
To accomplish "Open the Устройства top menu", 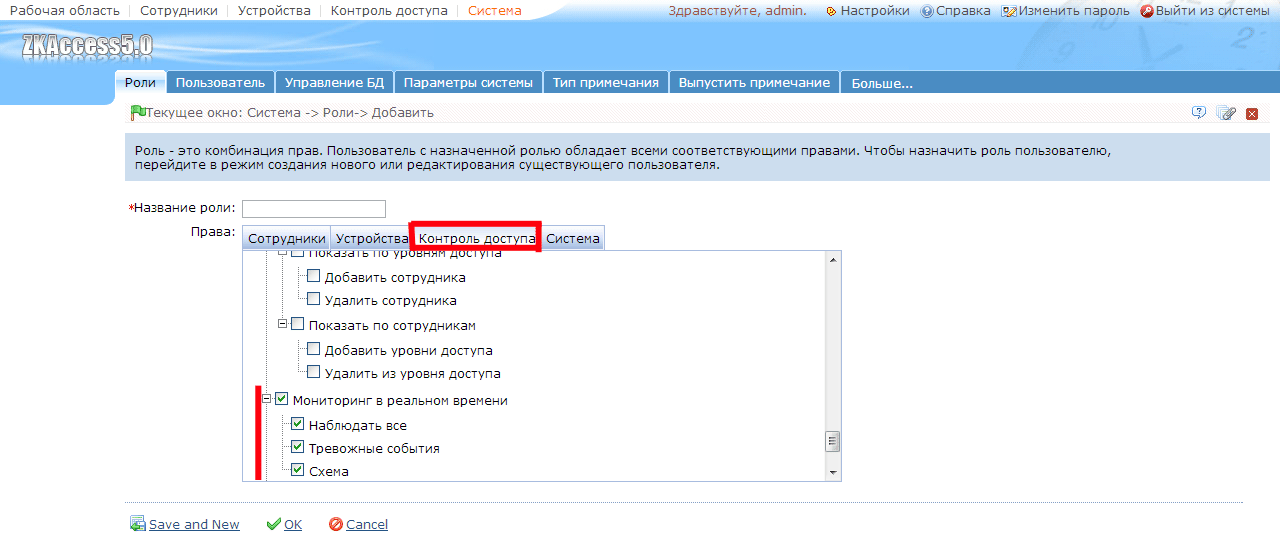I will tap(274, 10).
